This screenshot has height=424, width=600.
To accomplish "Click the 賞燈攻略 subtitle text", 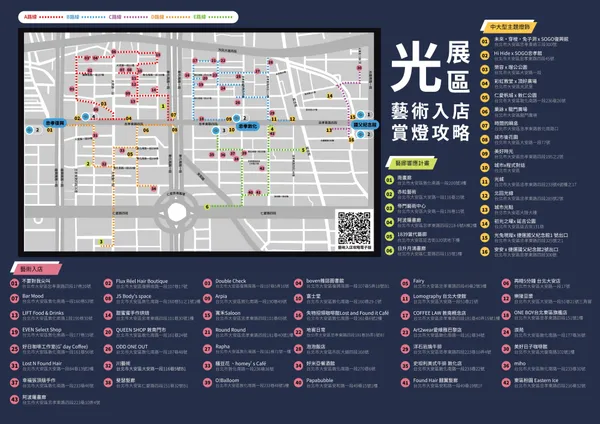I will 430,132.
